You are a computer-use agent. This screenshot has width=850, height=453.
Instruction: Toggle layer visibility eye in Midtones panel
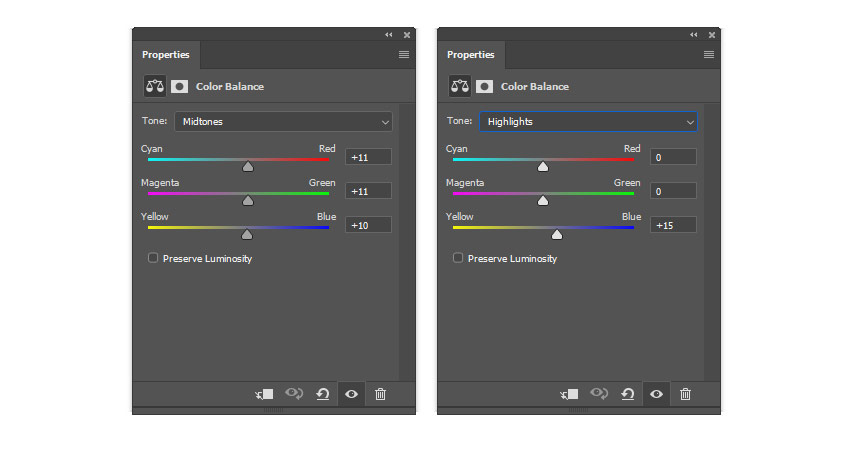[351, 394]
